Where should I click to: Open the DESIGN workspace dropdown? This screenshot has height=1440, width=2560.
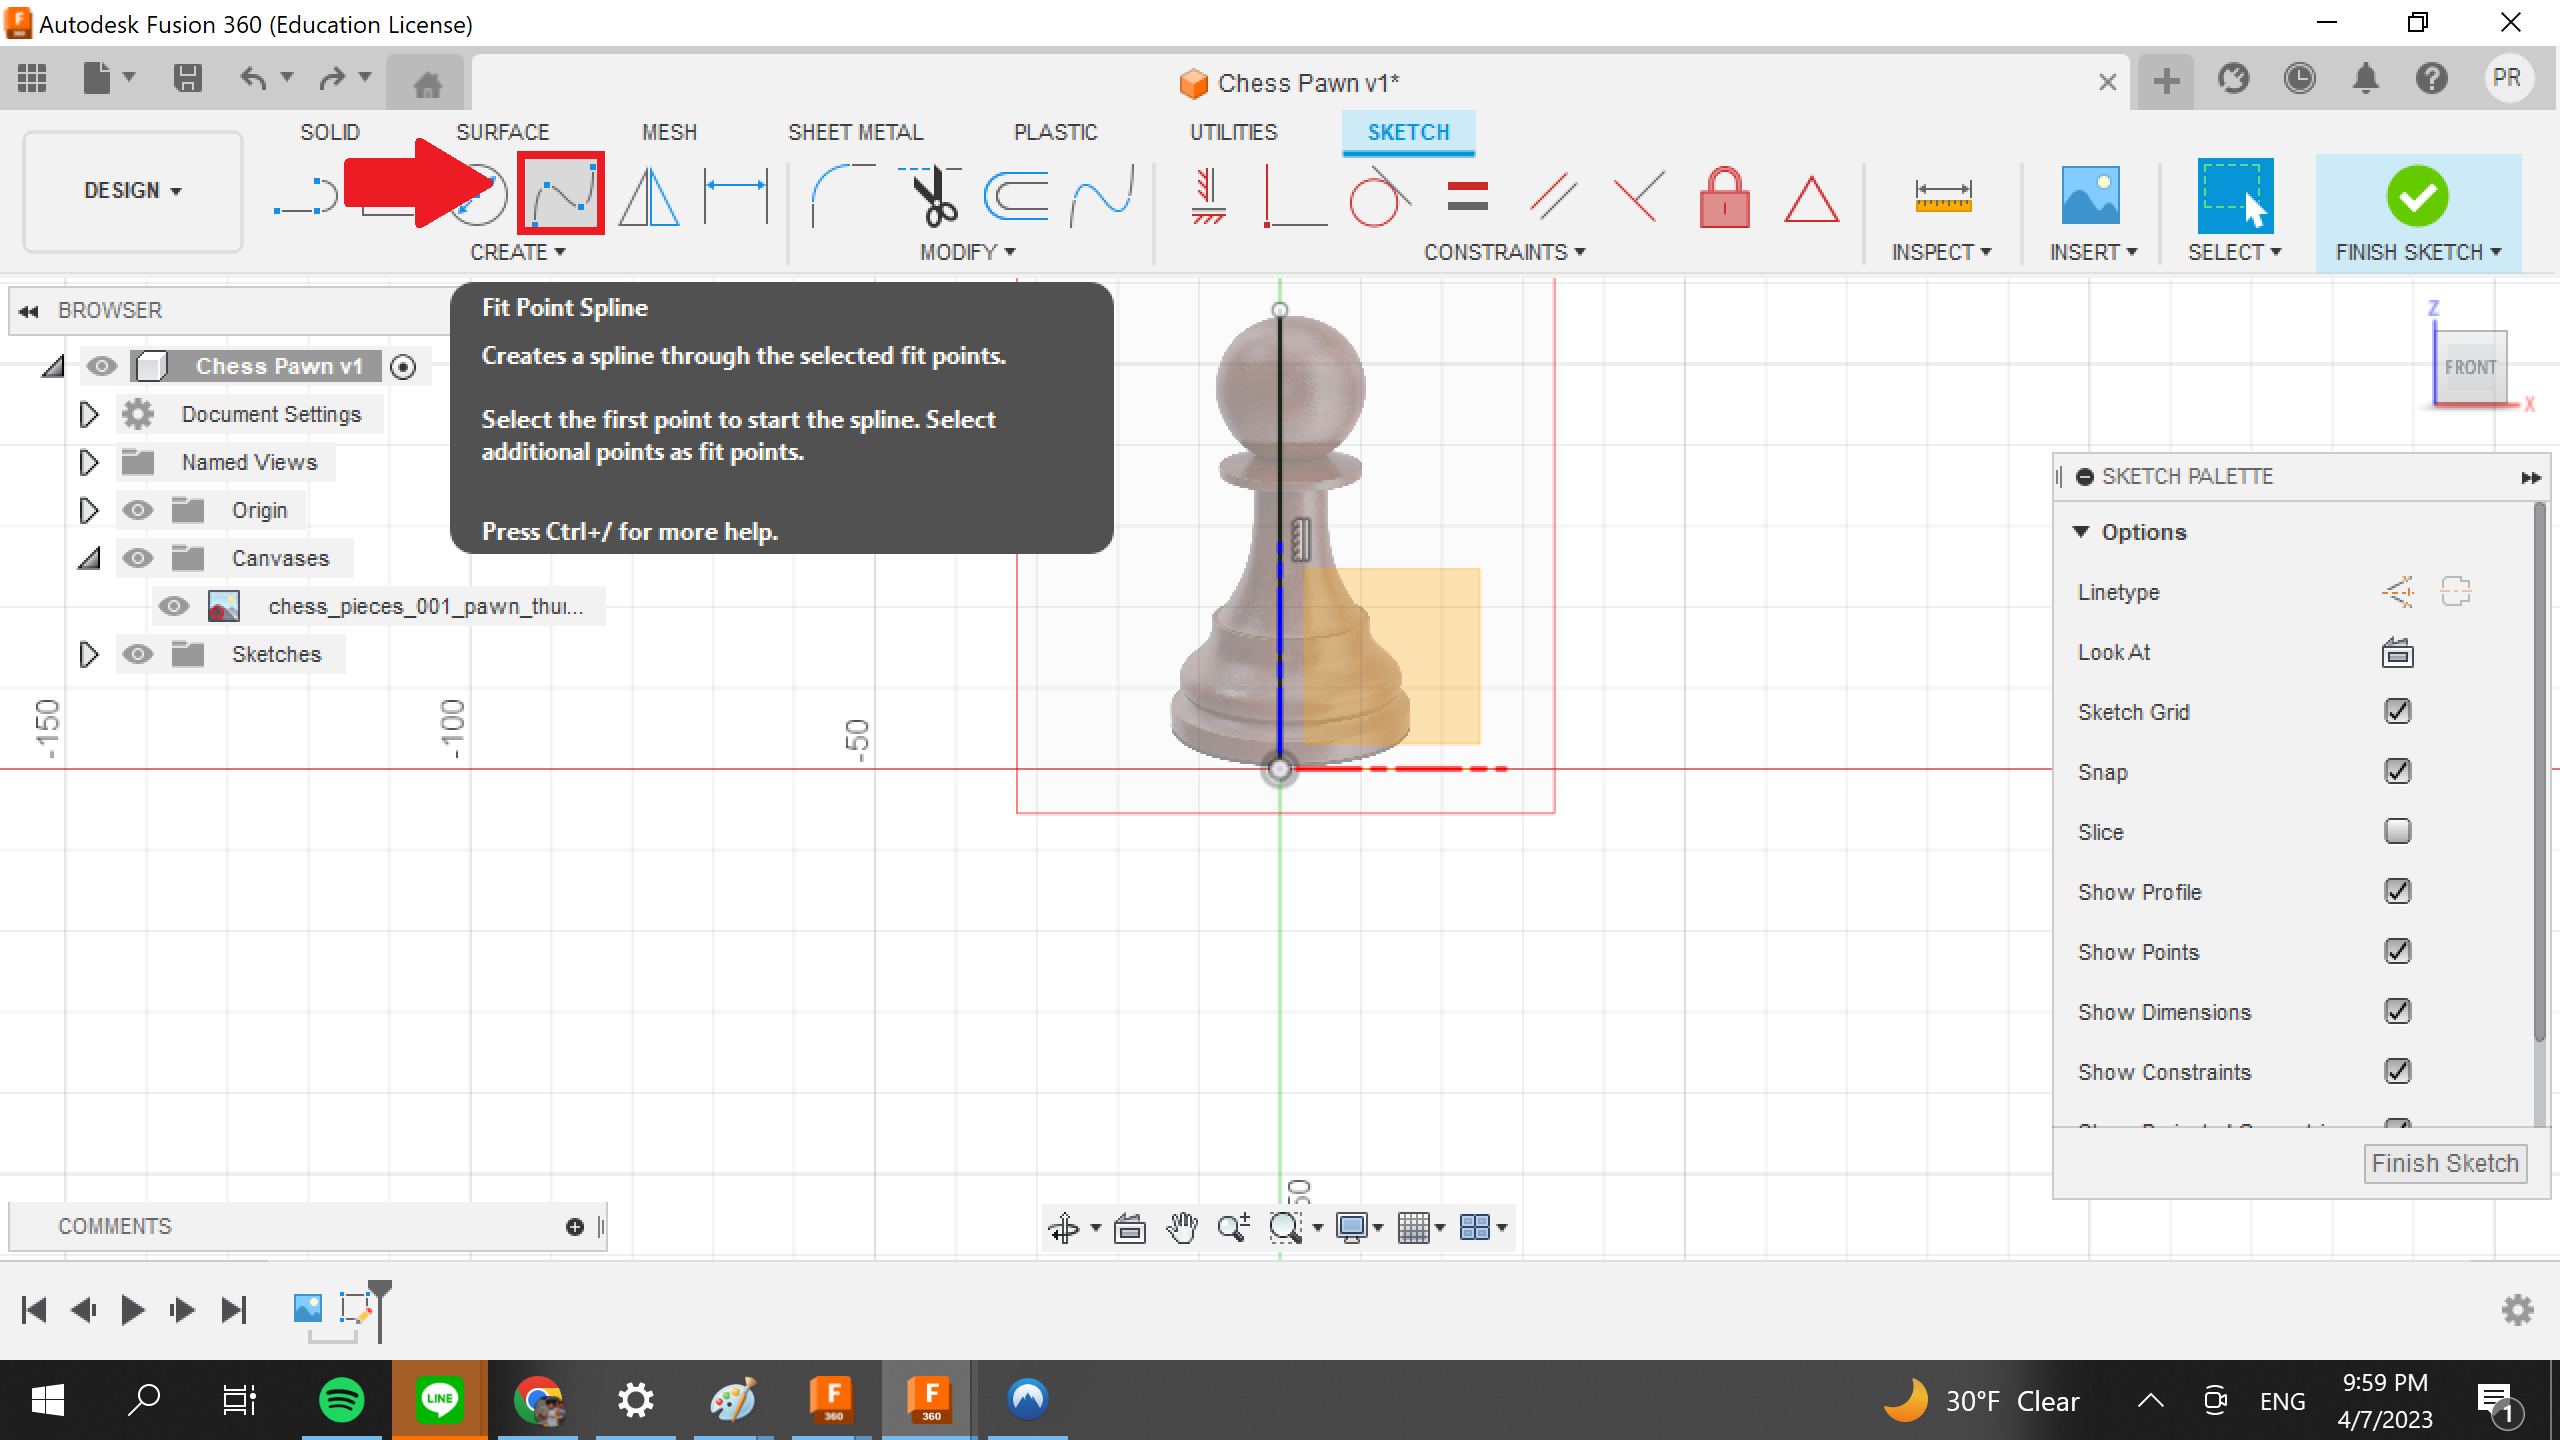tap(131, 191)
